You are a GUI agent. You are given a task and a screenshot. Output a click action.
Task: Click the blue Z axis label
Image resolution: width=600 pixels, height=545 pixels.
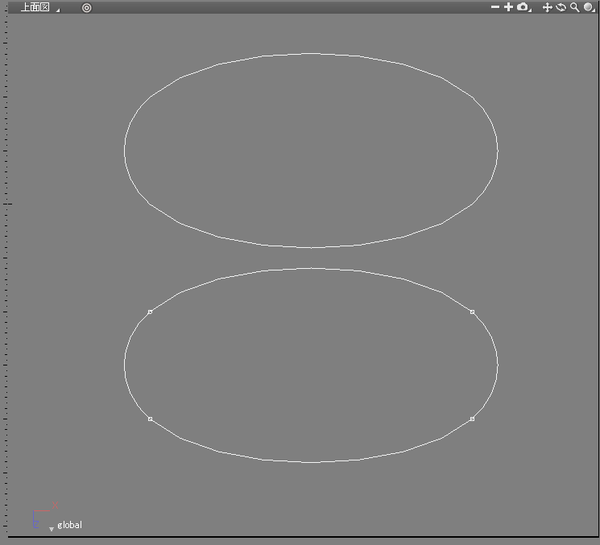[x=35, y=524]
